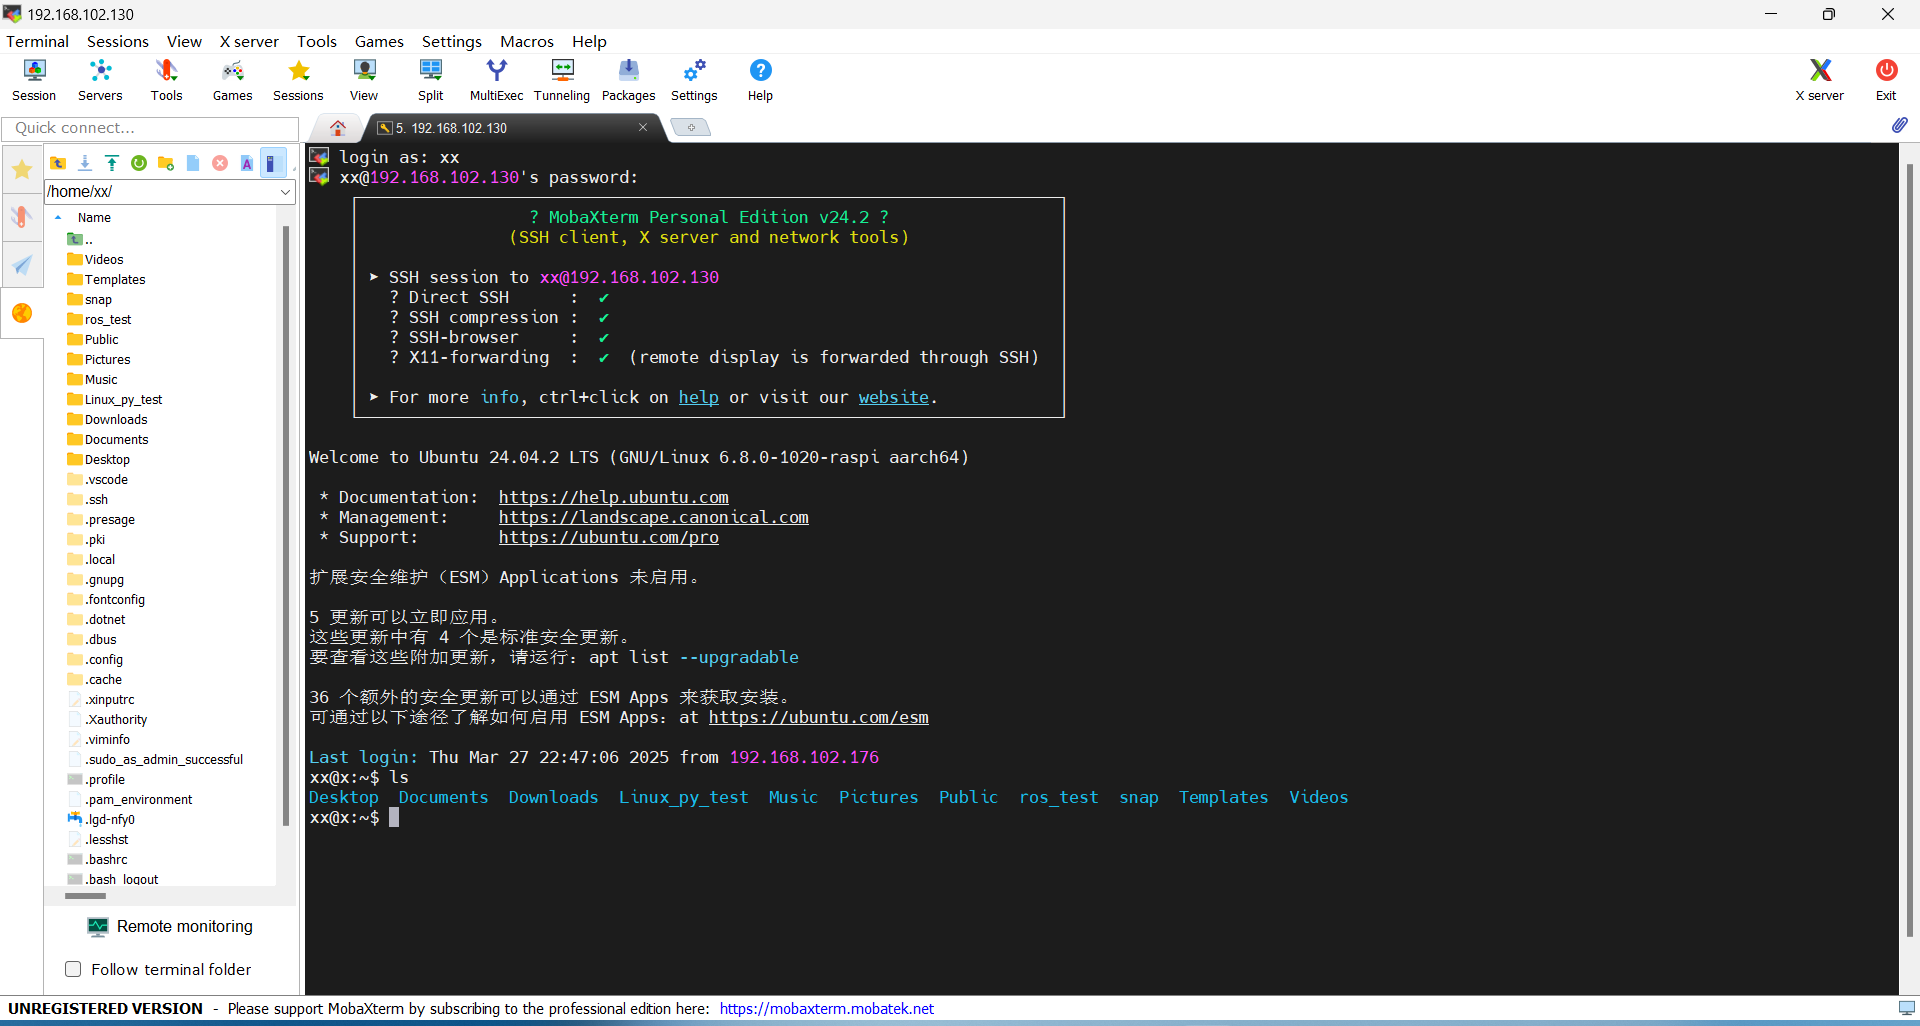Split the terminal view

[x=430, y=80]
